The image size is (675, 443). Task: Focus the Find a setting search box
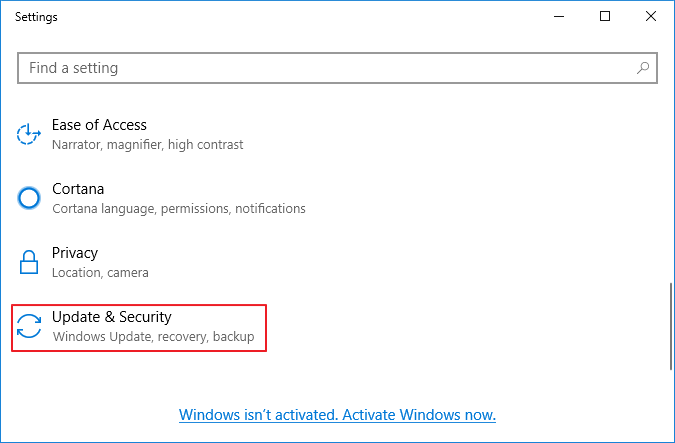(x=320, y=68)
